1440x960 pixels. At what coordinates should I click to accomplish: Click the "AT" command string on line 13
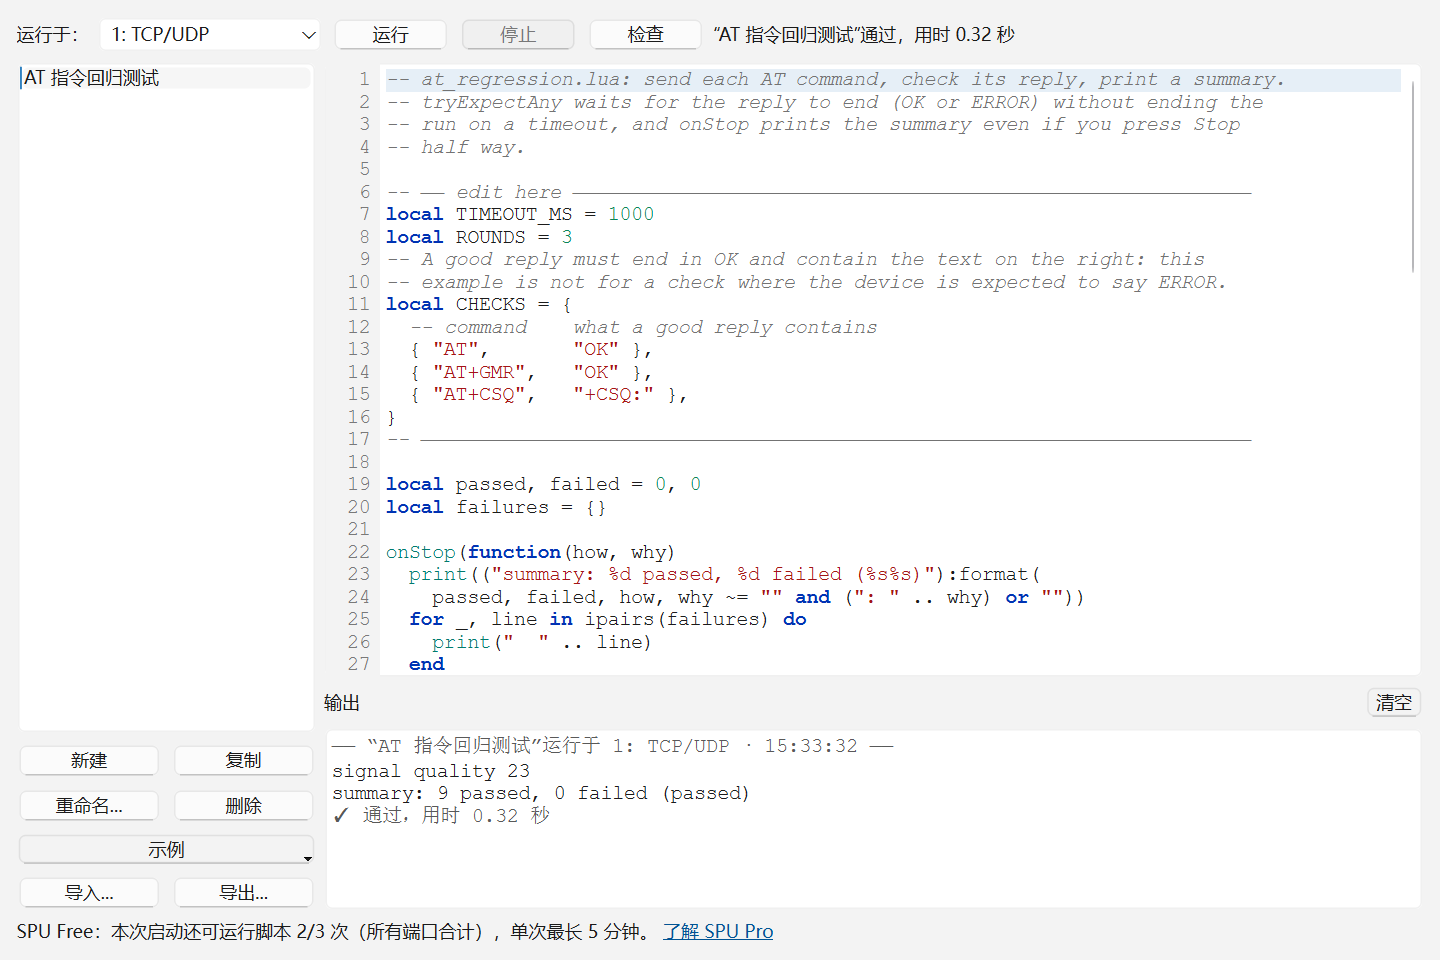point(456,349)
